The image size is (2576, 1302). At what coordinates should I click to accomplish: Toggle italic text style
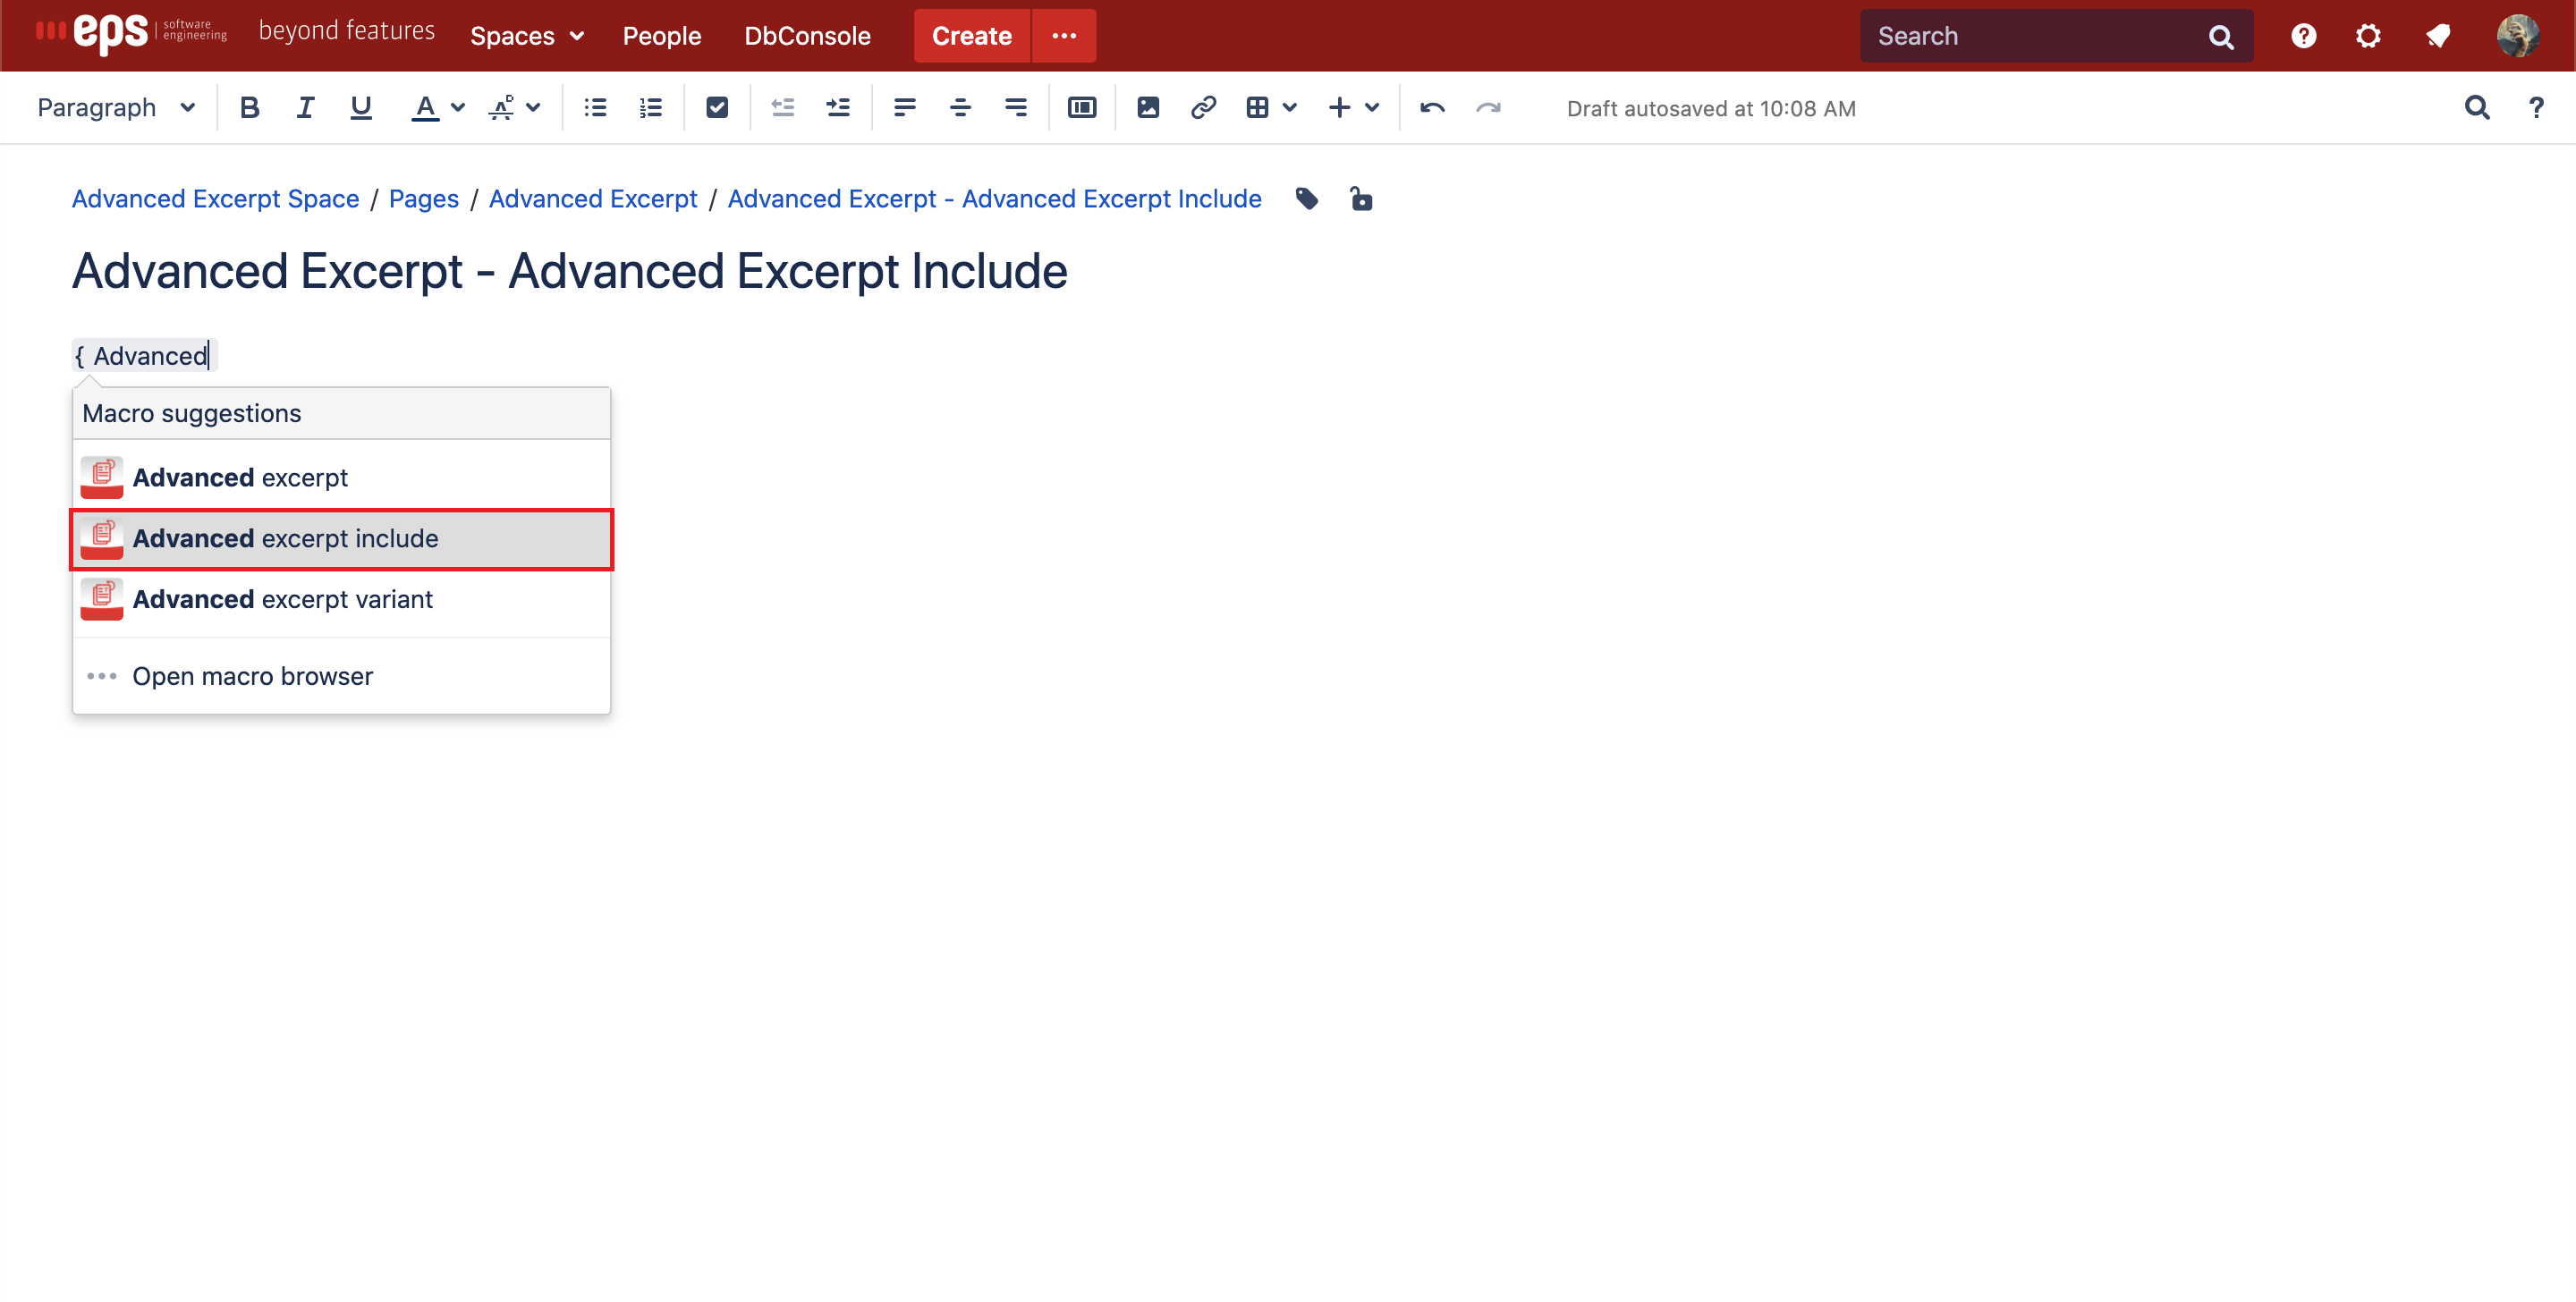tap(305, 108)
